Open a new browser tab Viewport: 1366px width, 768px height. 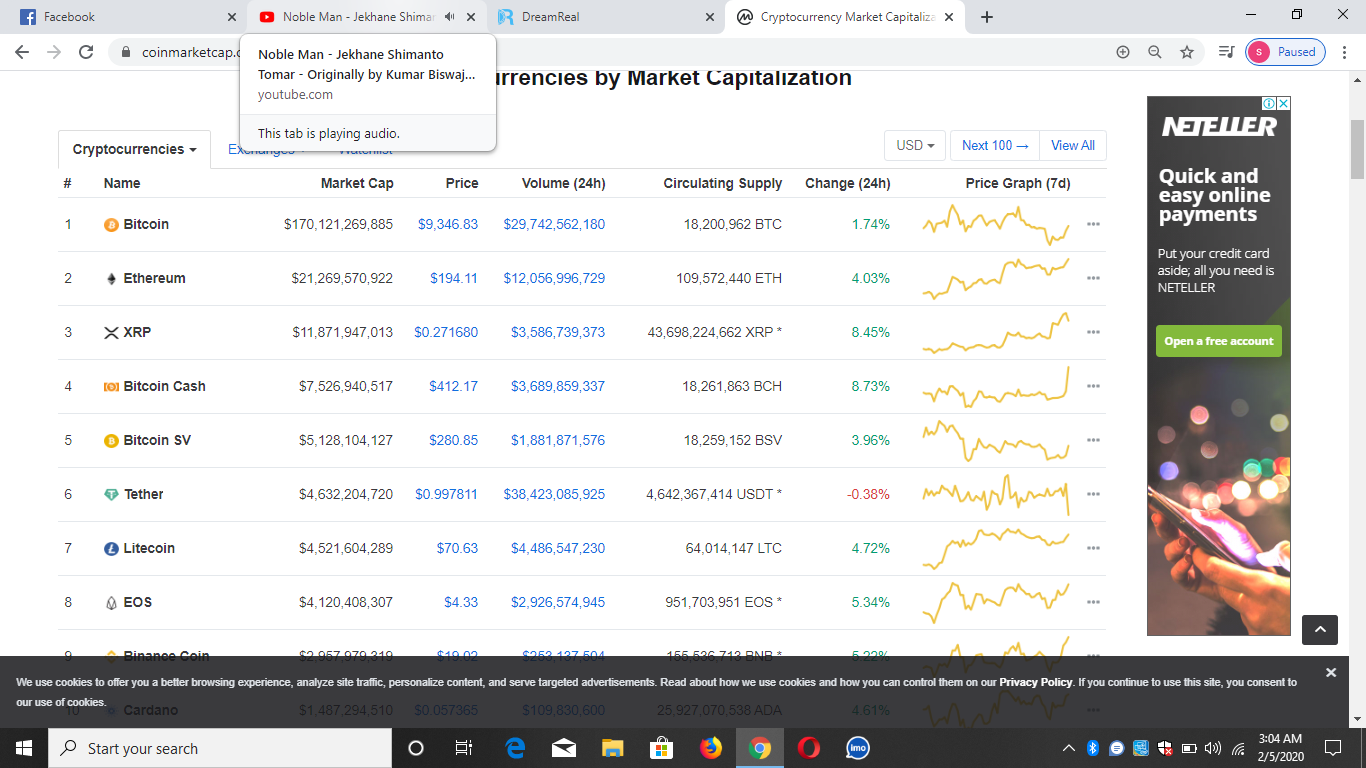(x=987, y=17)
